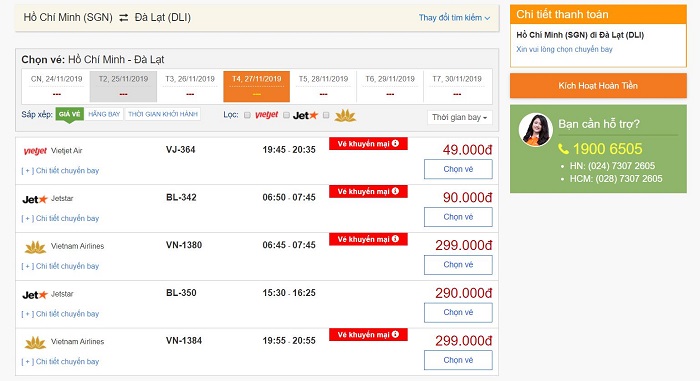
Task: Expand flight details for BL-342
Action: 60,218
